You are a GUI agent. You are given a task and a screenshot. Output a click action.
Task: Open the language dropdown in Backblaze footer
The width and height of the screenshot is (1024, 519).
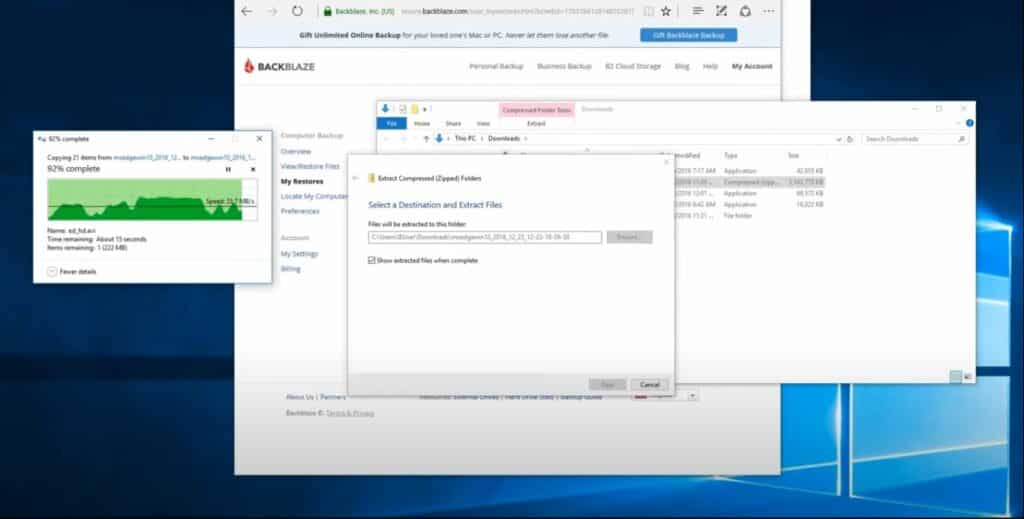click(x=692, y=396)
